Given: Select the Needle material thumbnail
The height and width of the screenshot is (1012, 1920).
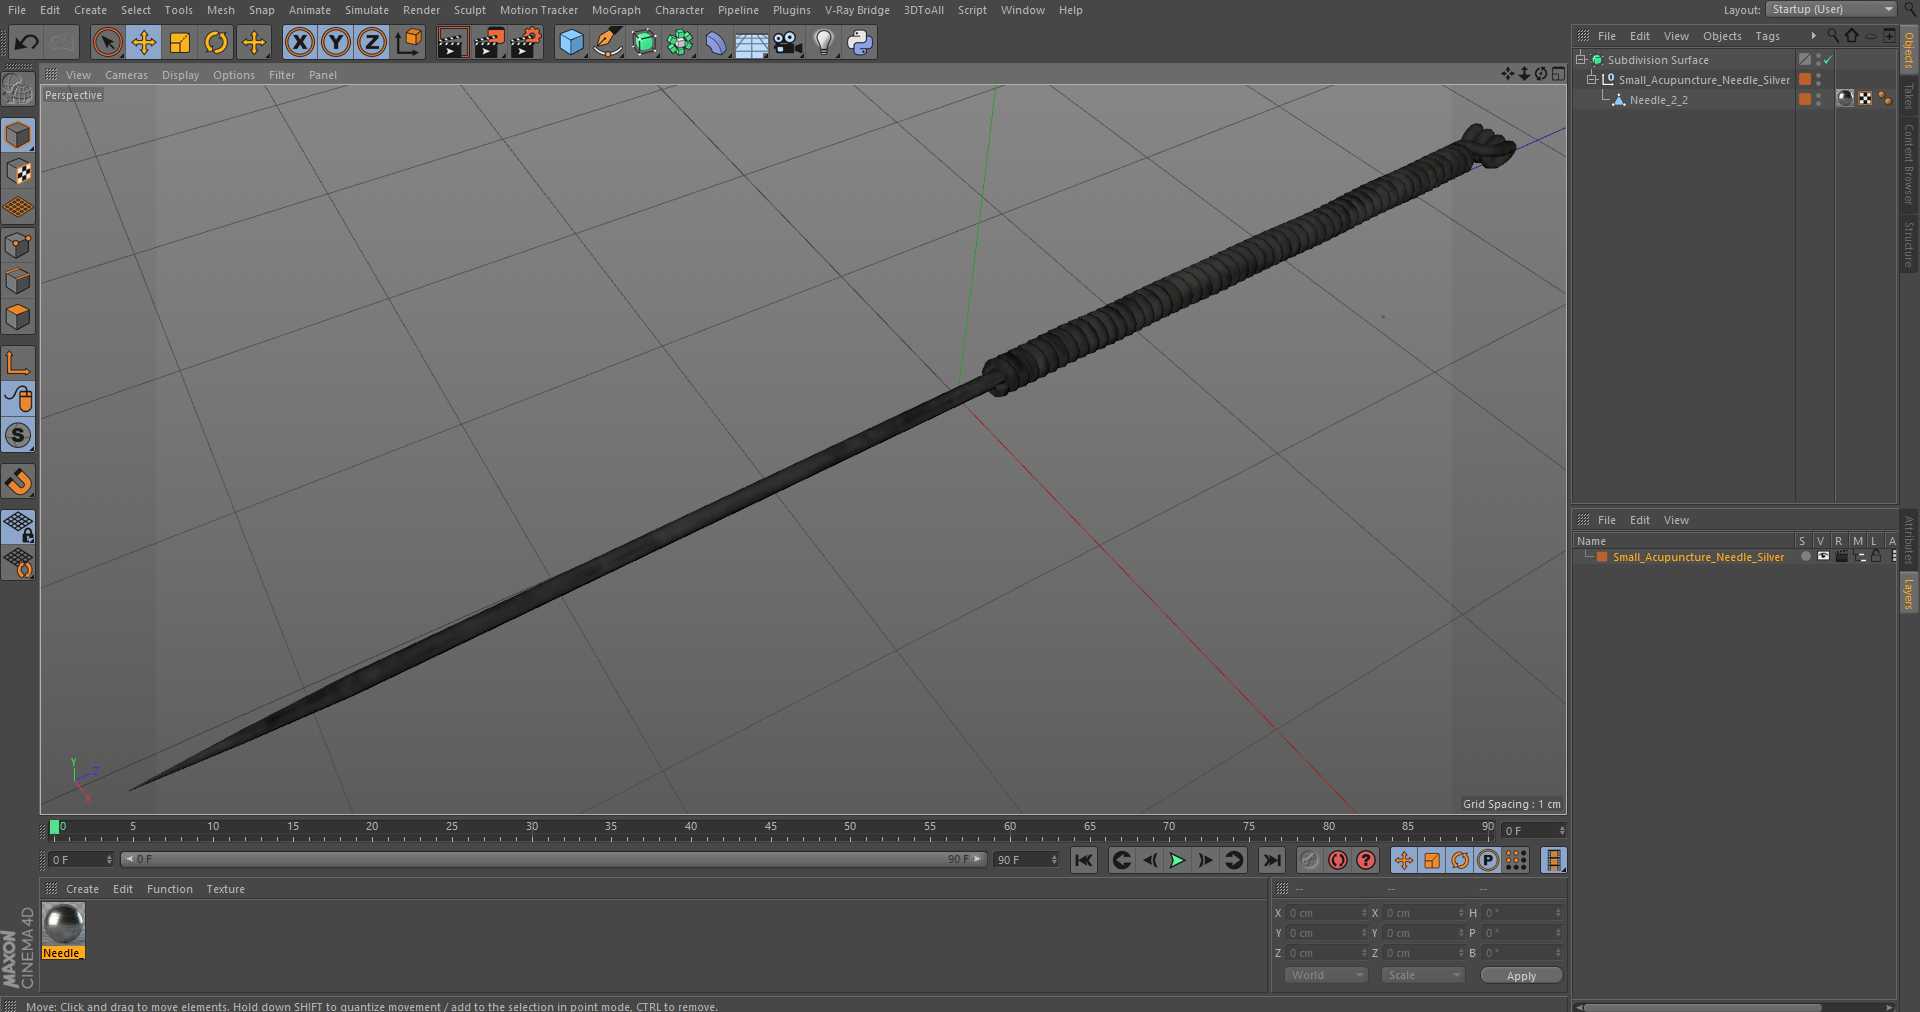Looking at the screenshot, I should (x=63, y=924).
